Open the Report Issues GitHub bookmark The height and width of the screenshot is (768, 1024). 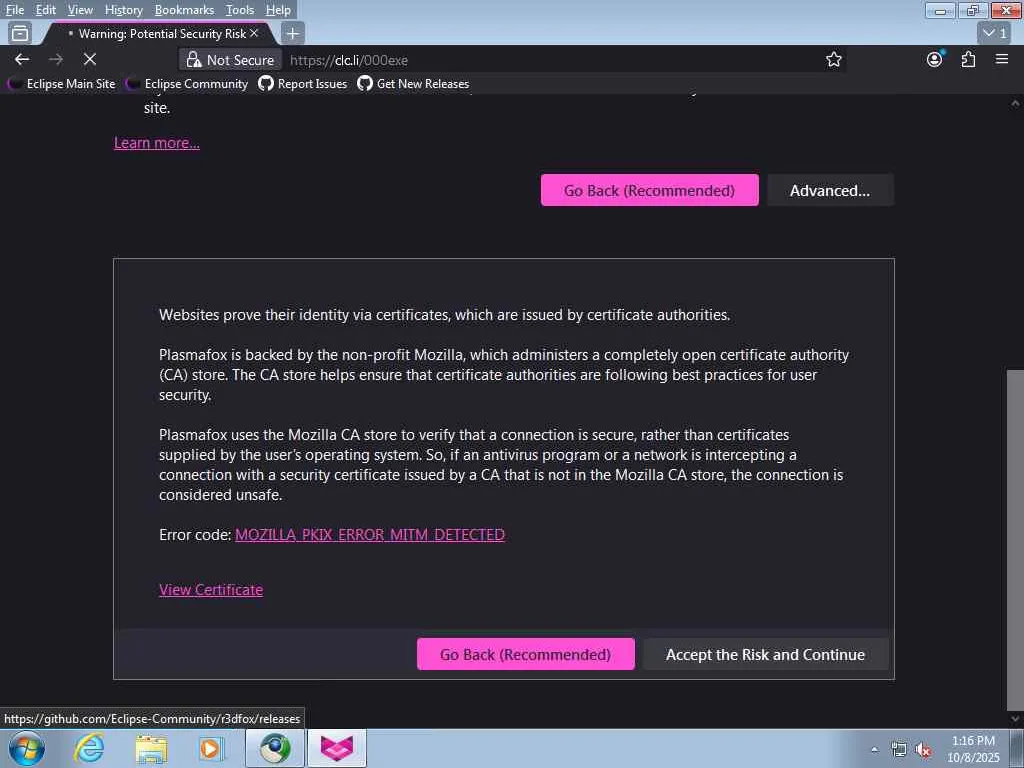[x=303, y=84]
